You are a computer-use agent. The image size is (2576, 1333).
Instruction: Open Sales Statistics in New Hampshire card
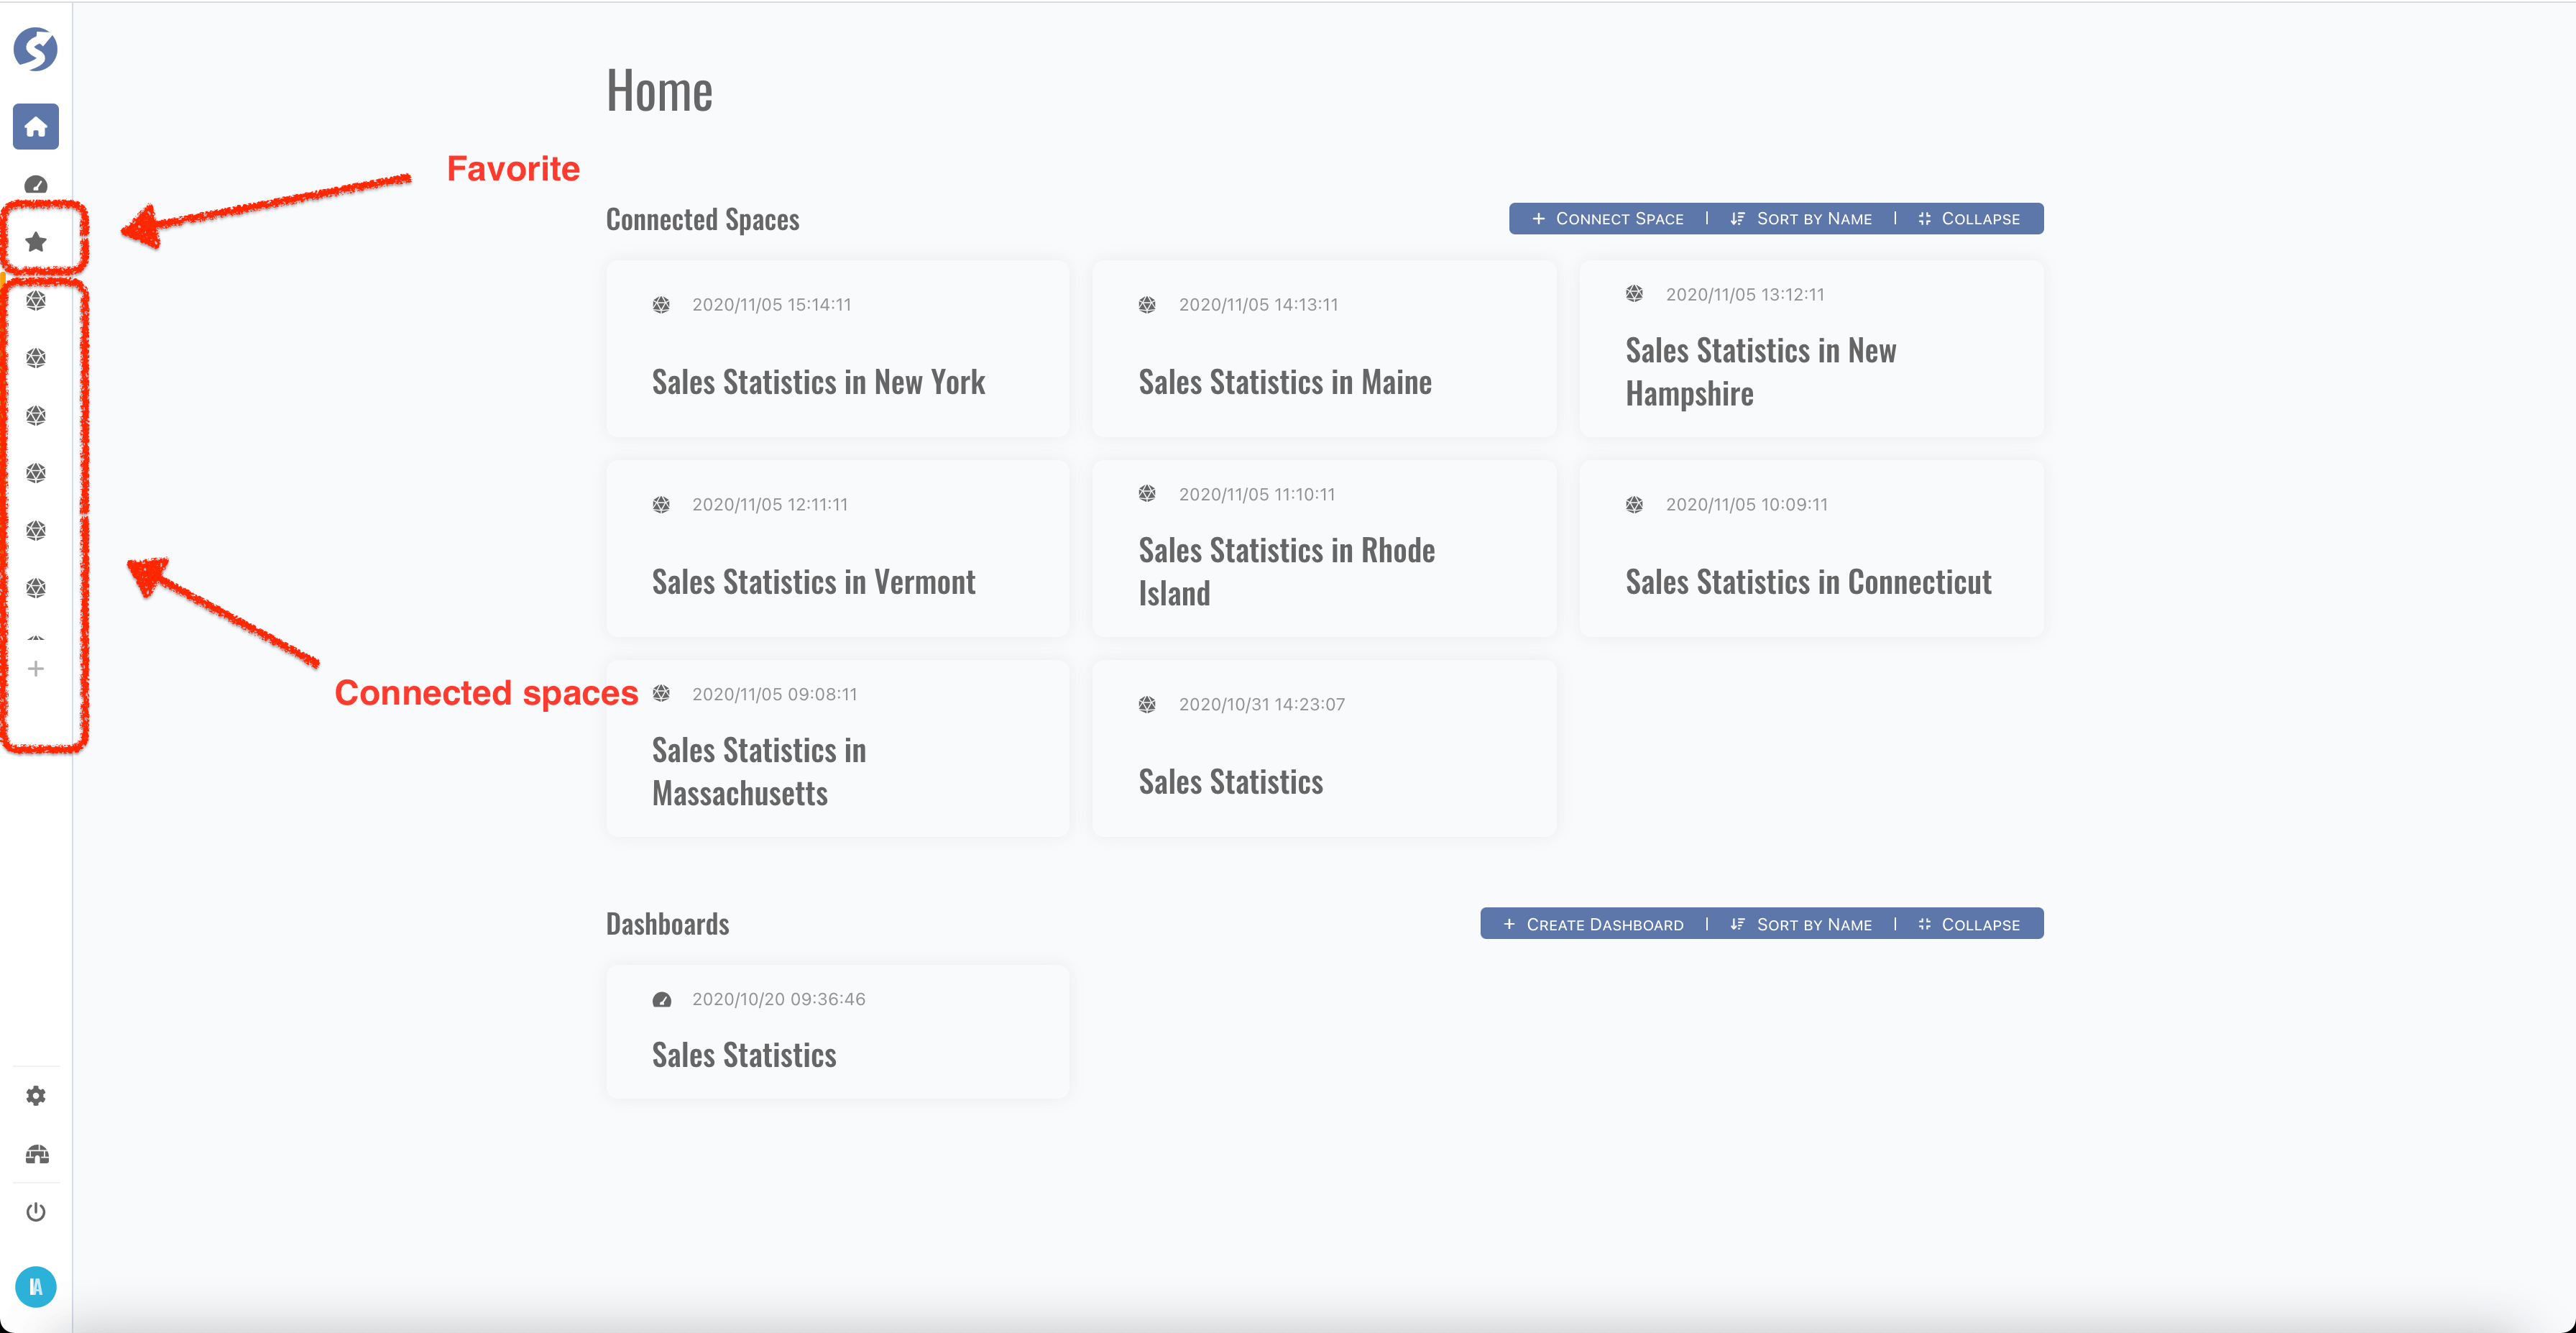pos(1811,349)
